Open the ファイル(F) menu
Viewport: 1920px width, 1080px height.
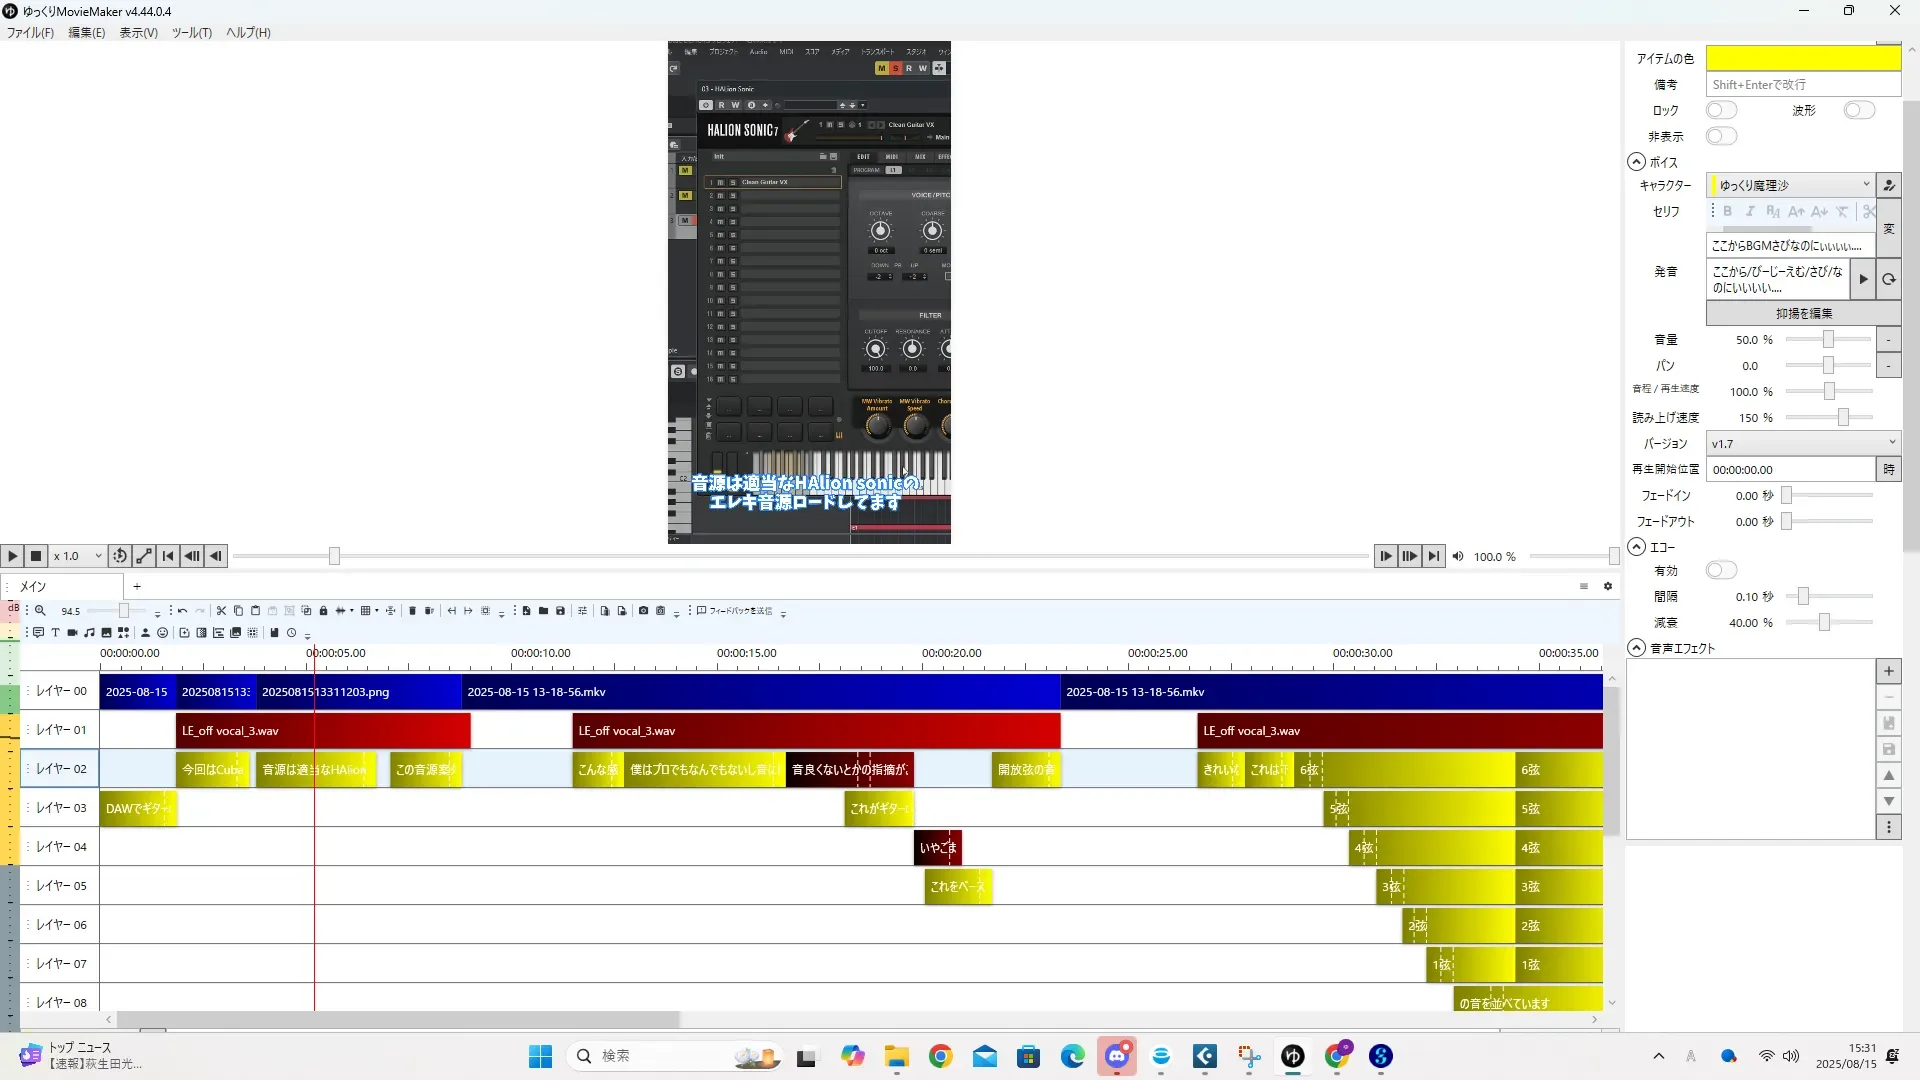coord(30,33)
